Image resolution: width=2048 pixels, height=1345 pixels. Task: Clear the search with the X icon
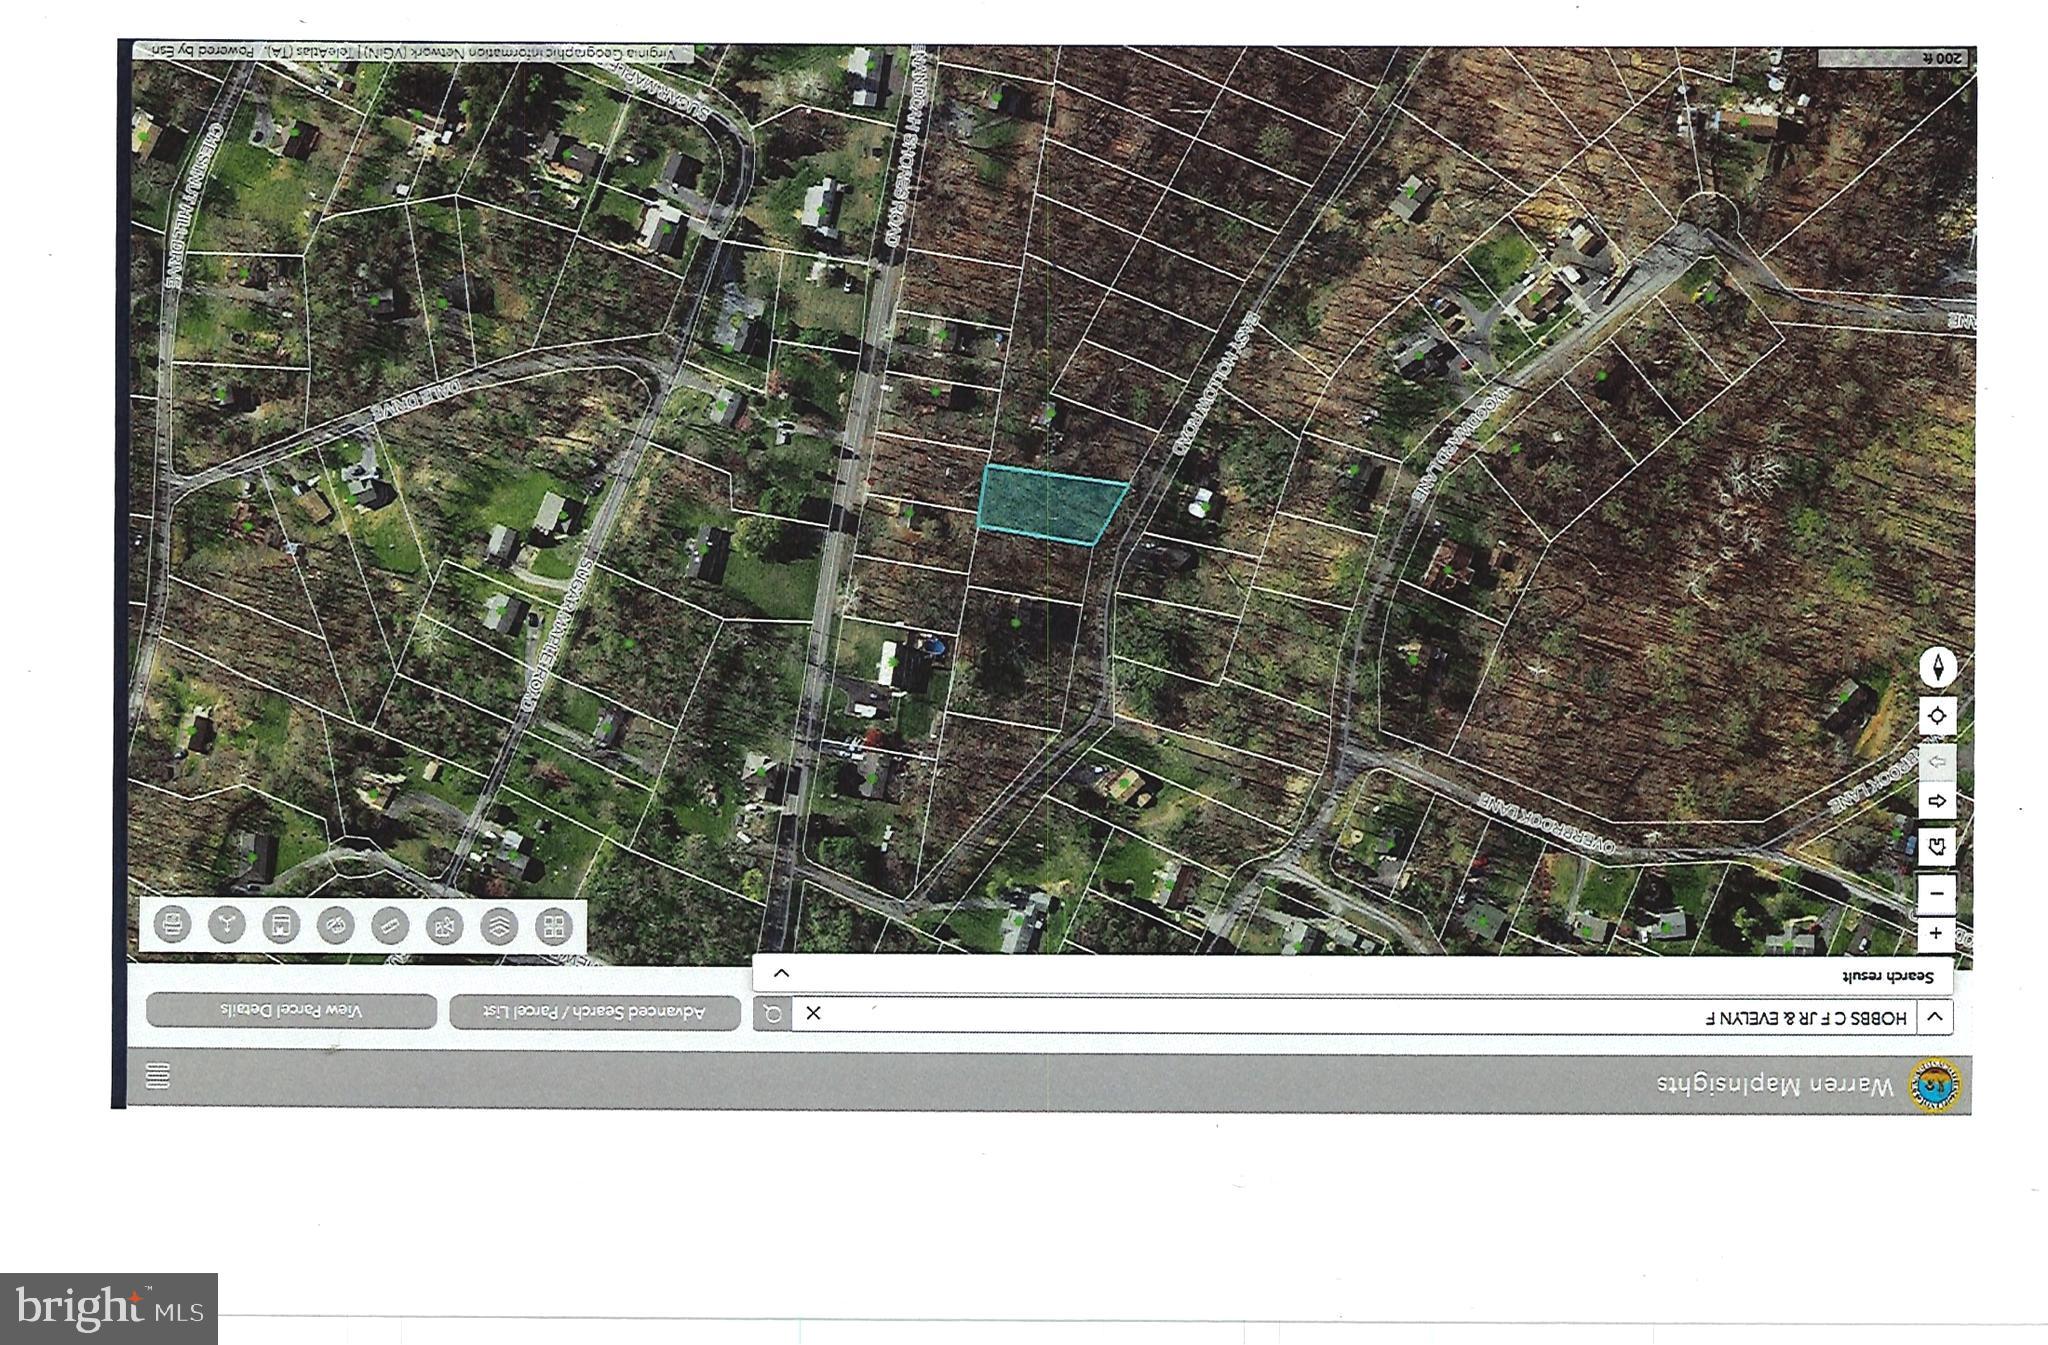pyautogui.click(x=813, y=1014)
